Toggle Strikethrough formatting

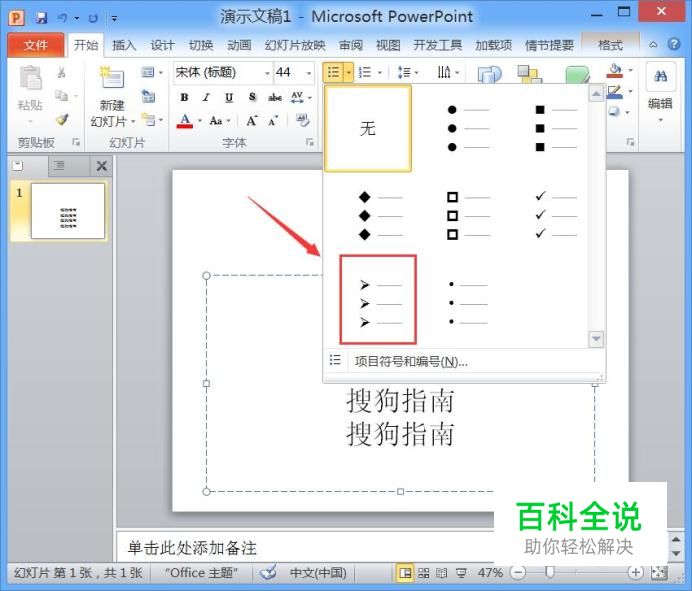(x=275, y=98)
